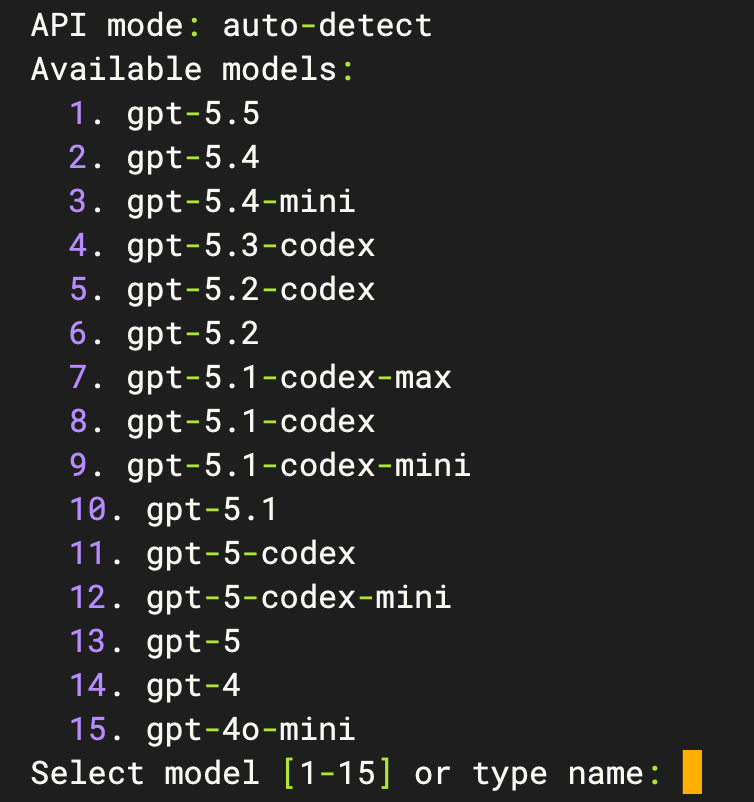This screenshot has width=754, height=802.
Task: Choose the gpt-5.1-codex model
Action: 222,421
